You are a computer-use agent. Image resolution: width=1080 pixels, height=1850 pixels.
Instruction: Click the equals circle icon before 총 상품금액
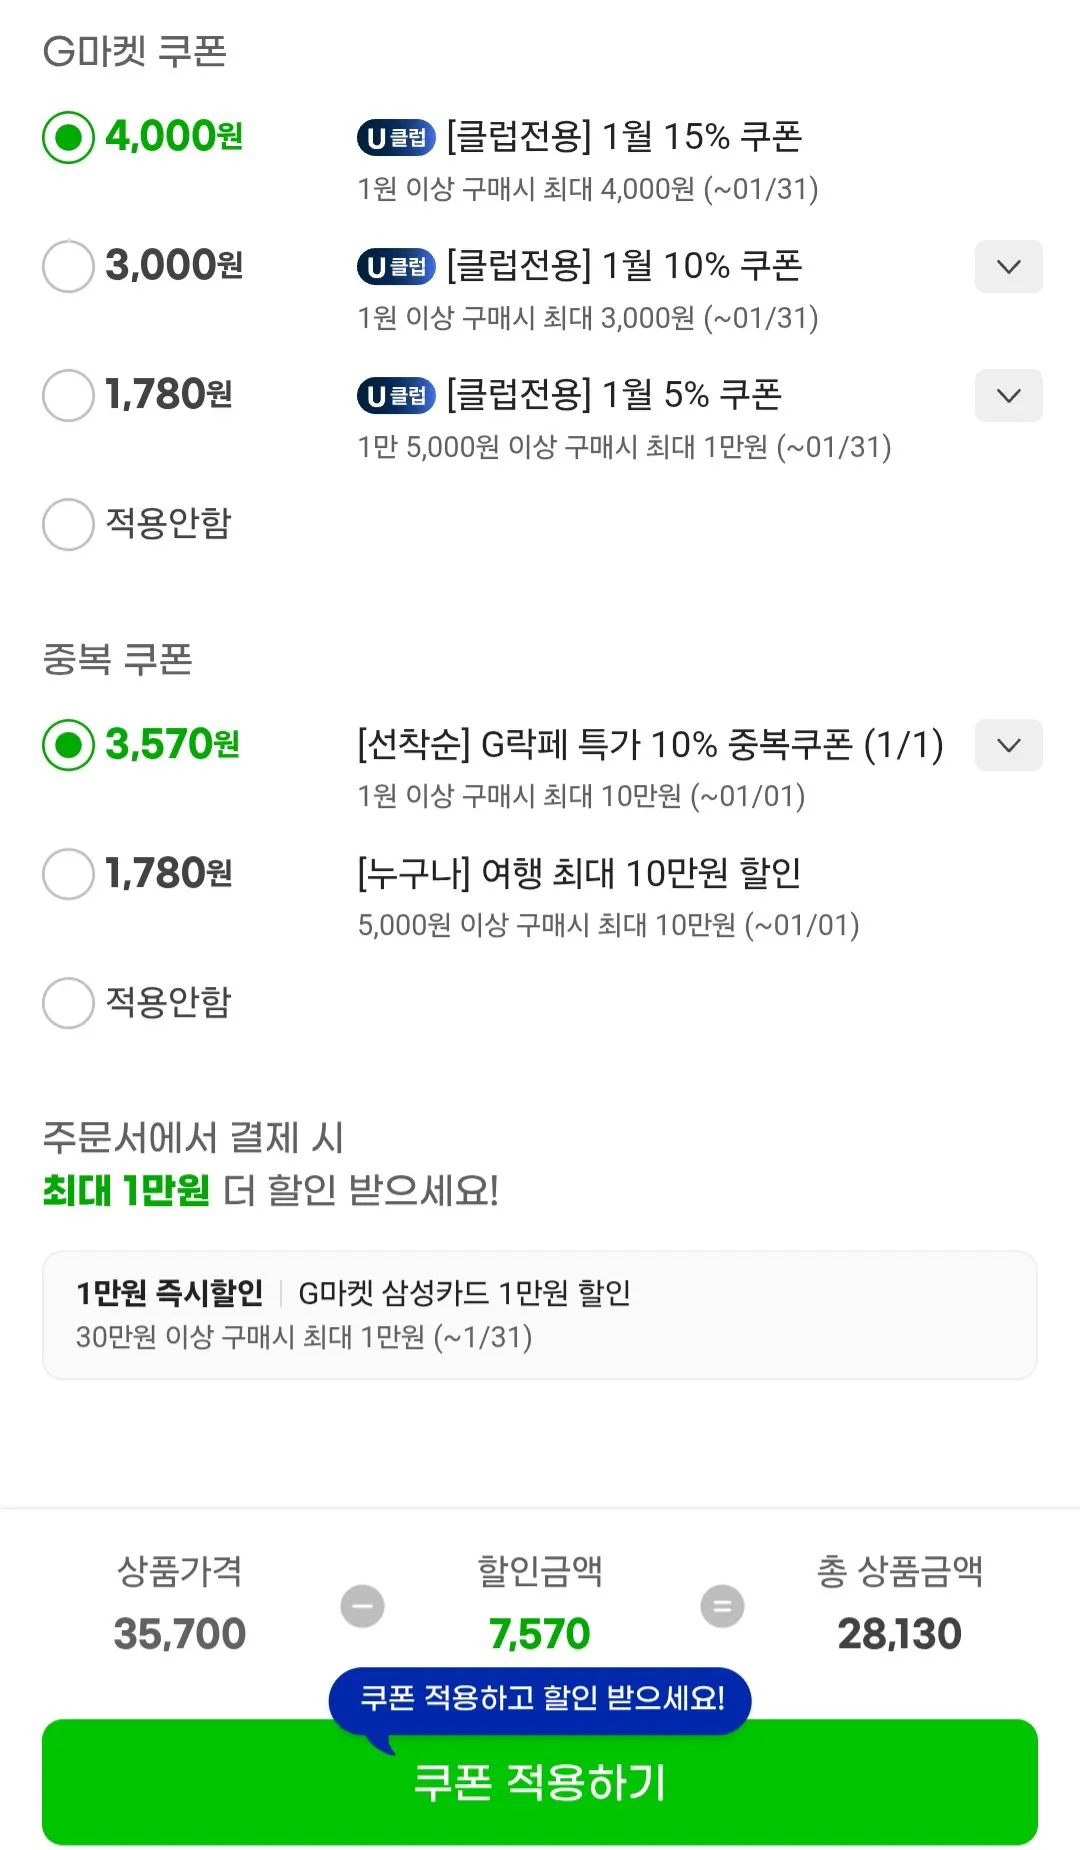pyautogui.click(x=722, y=1605)
